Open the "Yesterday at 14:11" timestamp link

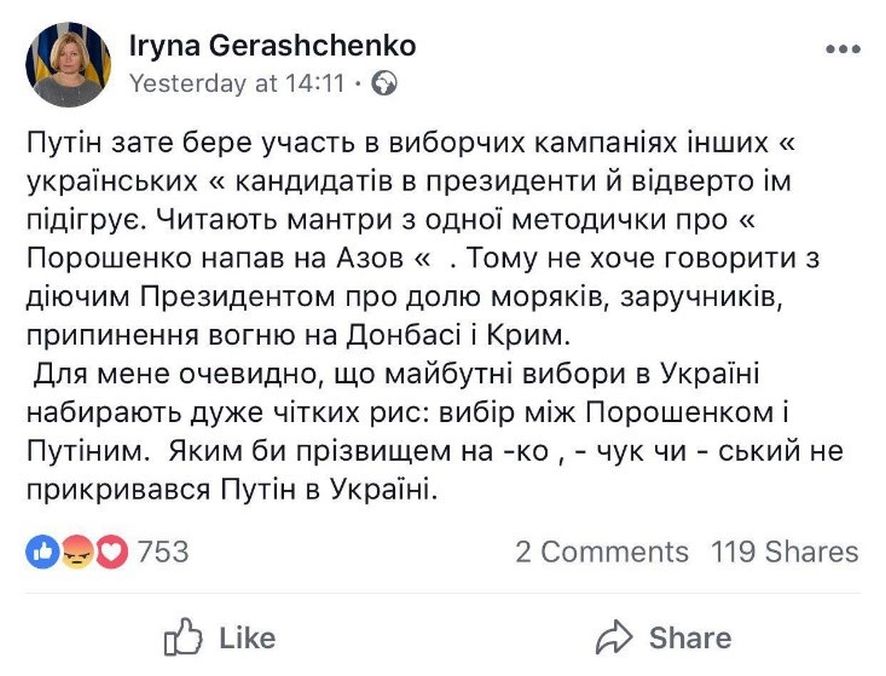coord(237,82)
